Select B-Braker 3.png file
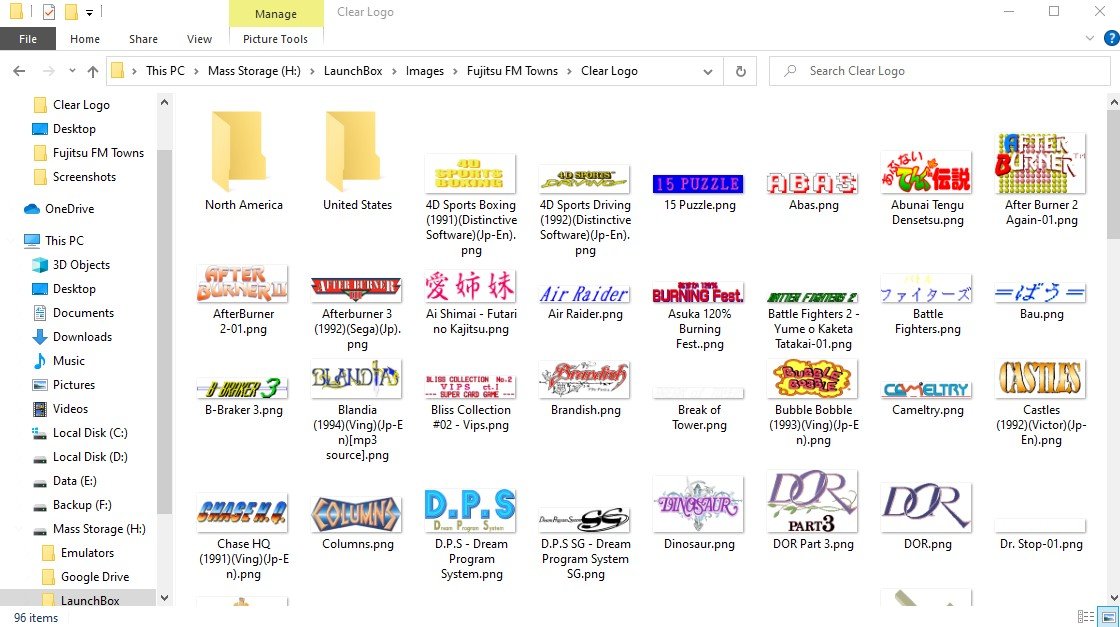The height and width of the screenshot is (627, 1120). click(244, 398)
